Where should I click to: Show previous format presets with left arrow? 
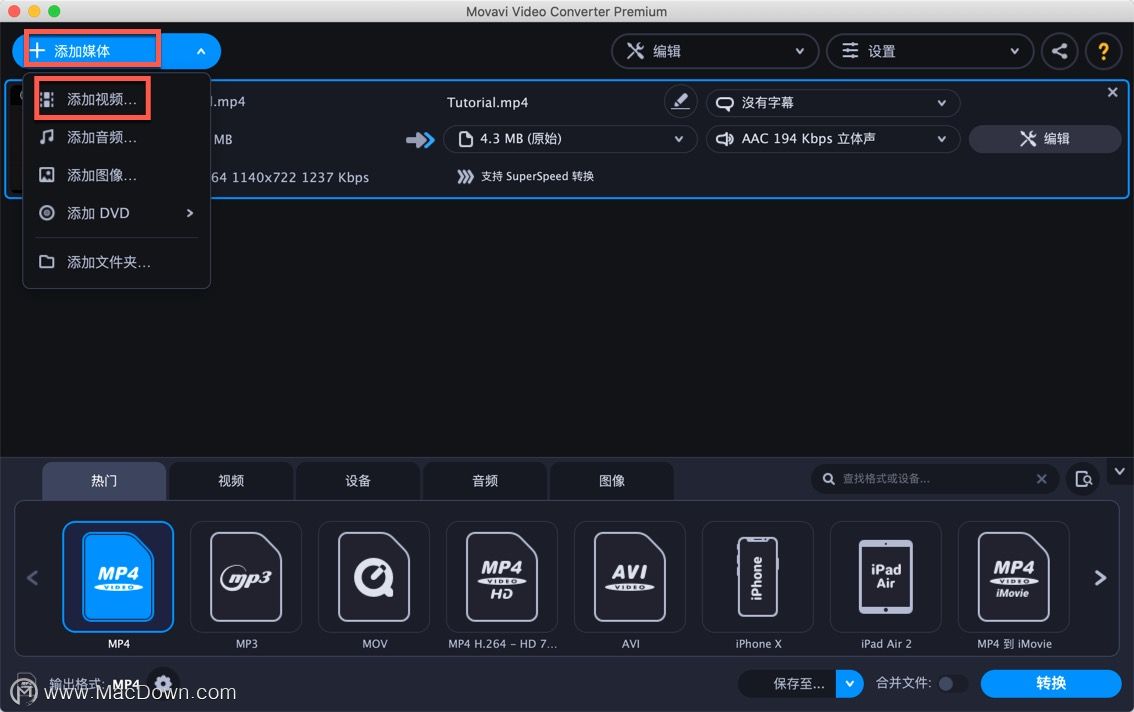pos(33,577)
